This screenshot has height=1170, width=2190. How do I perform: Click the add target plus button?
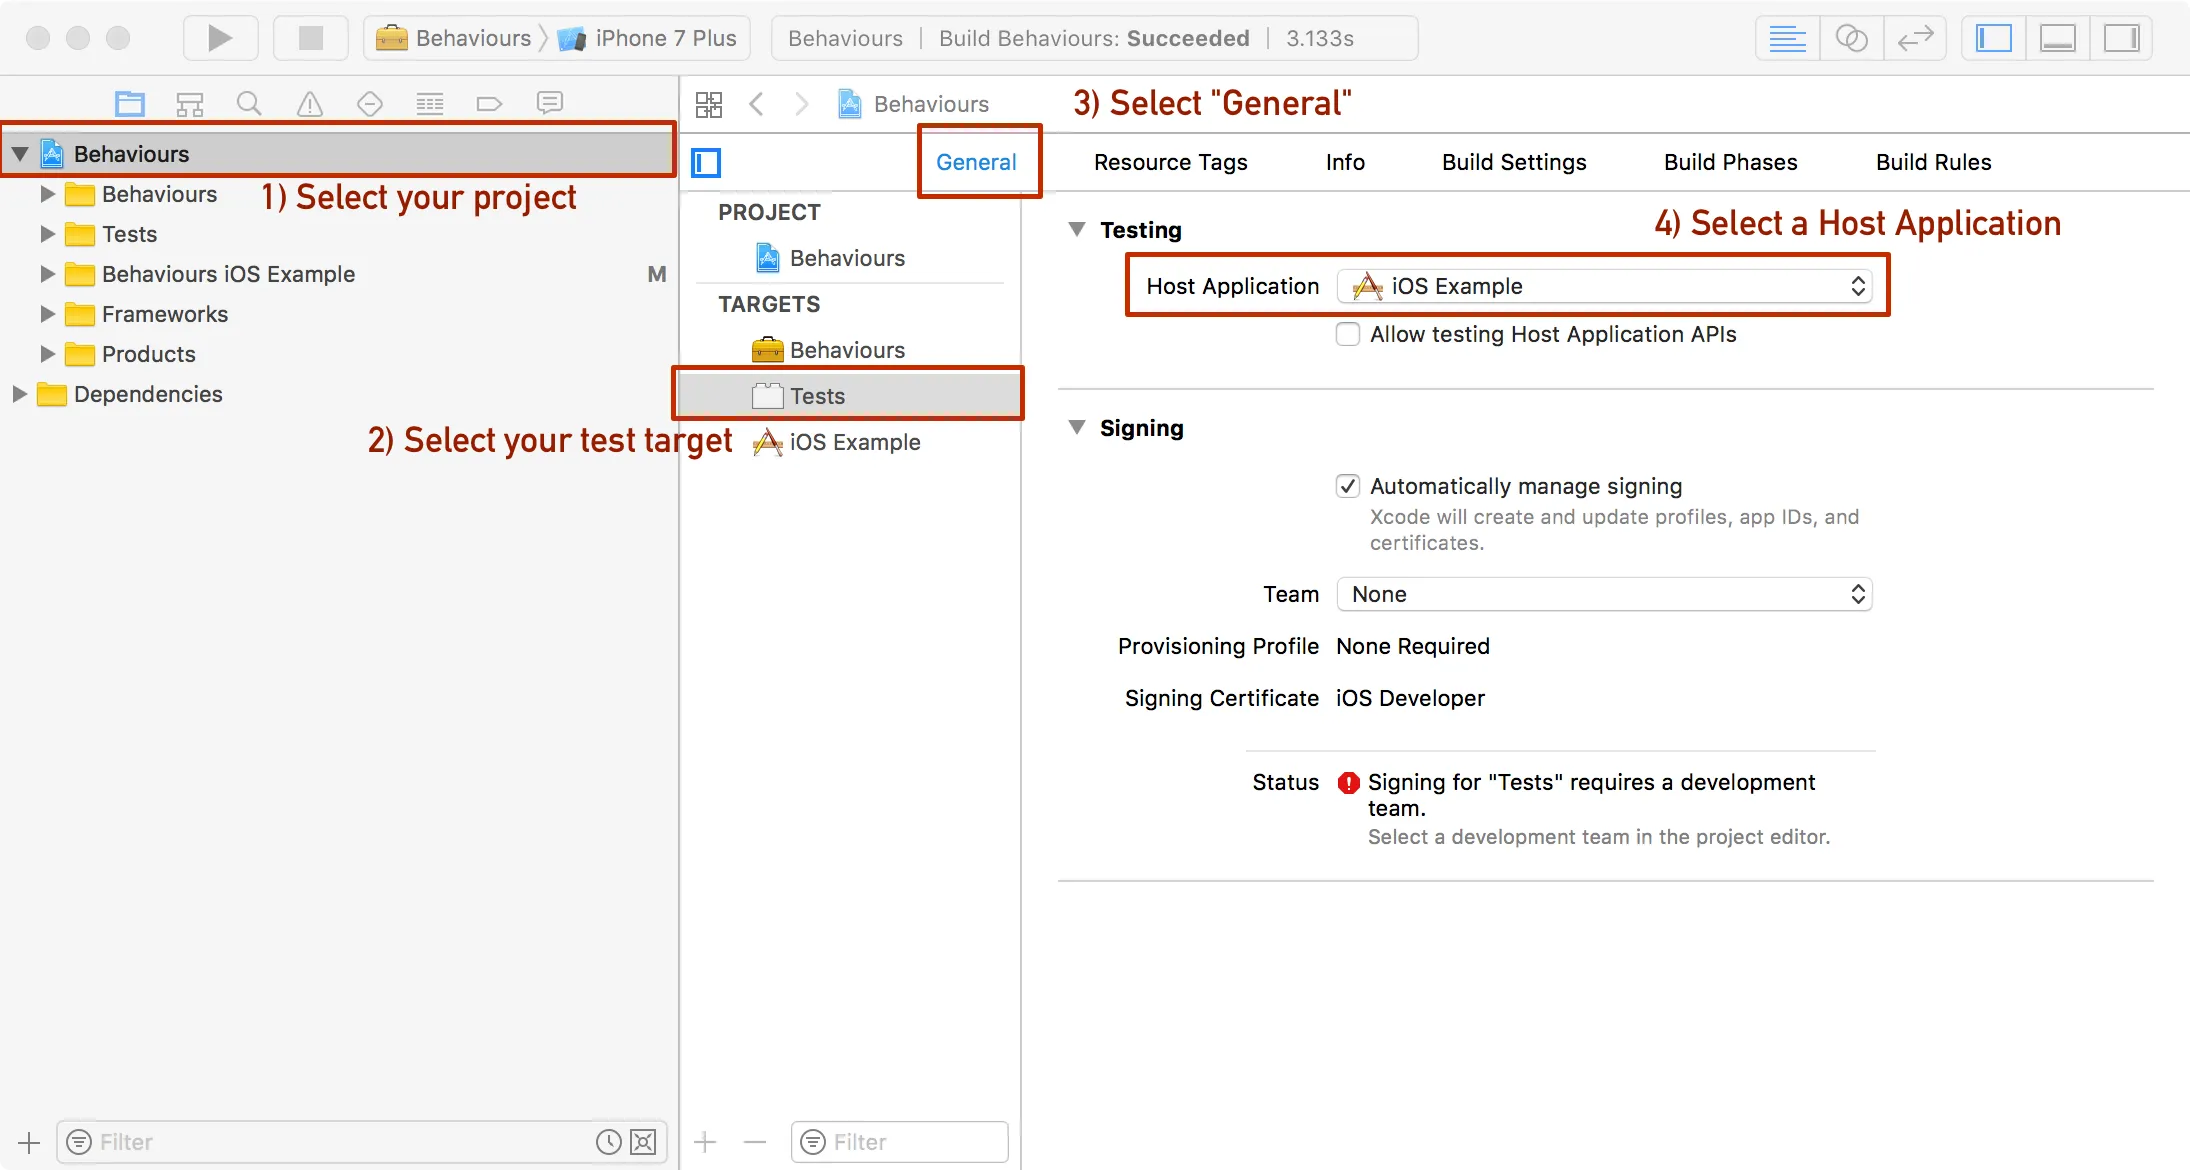(x=705, y=1142)
